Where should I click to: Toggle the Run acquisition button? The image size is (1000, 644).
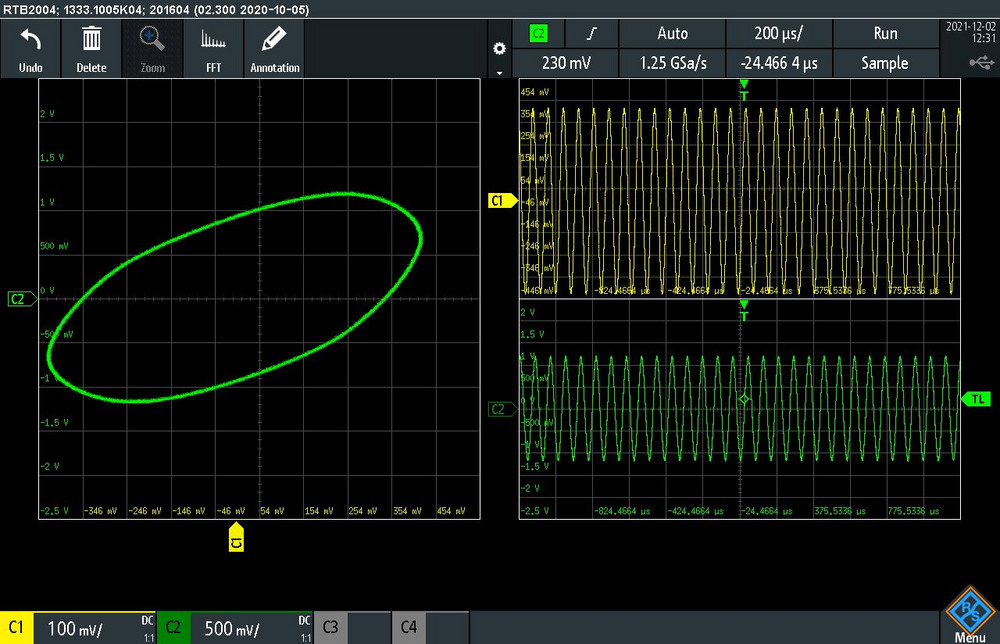click(x=885, y=34)
